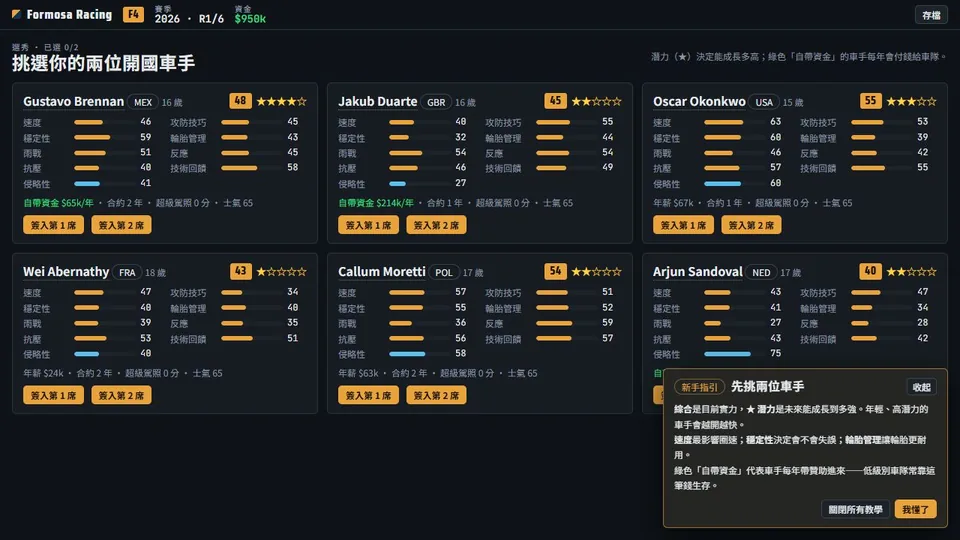The width and height of the screenshot is (960, 540).
Task: Click Wei's 年薪 $24k salary text
Action: tap(43, 373)
